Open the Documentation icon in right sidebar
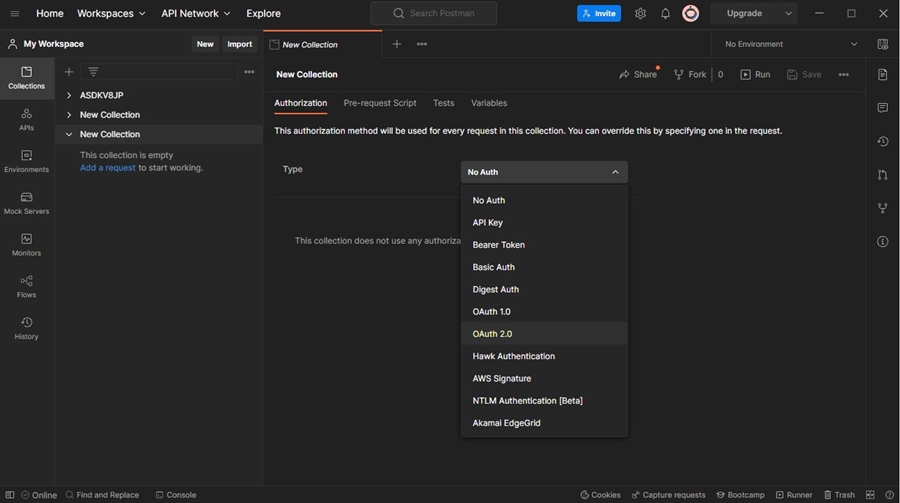The image size is (900, 503). tap(883, 74)
